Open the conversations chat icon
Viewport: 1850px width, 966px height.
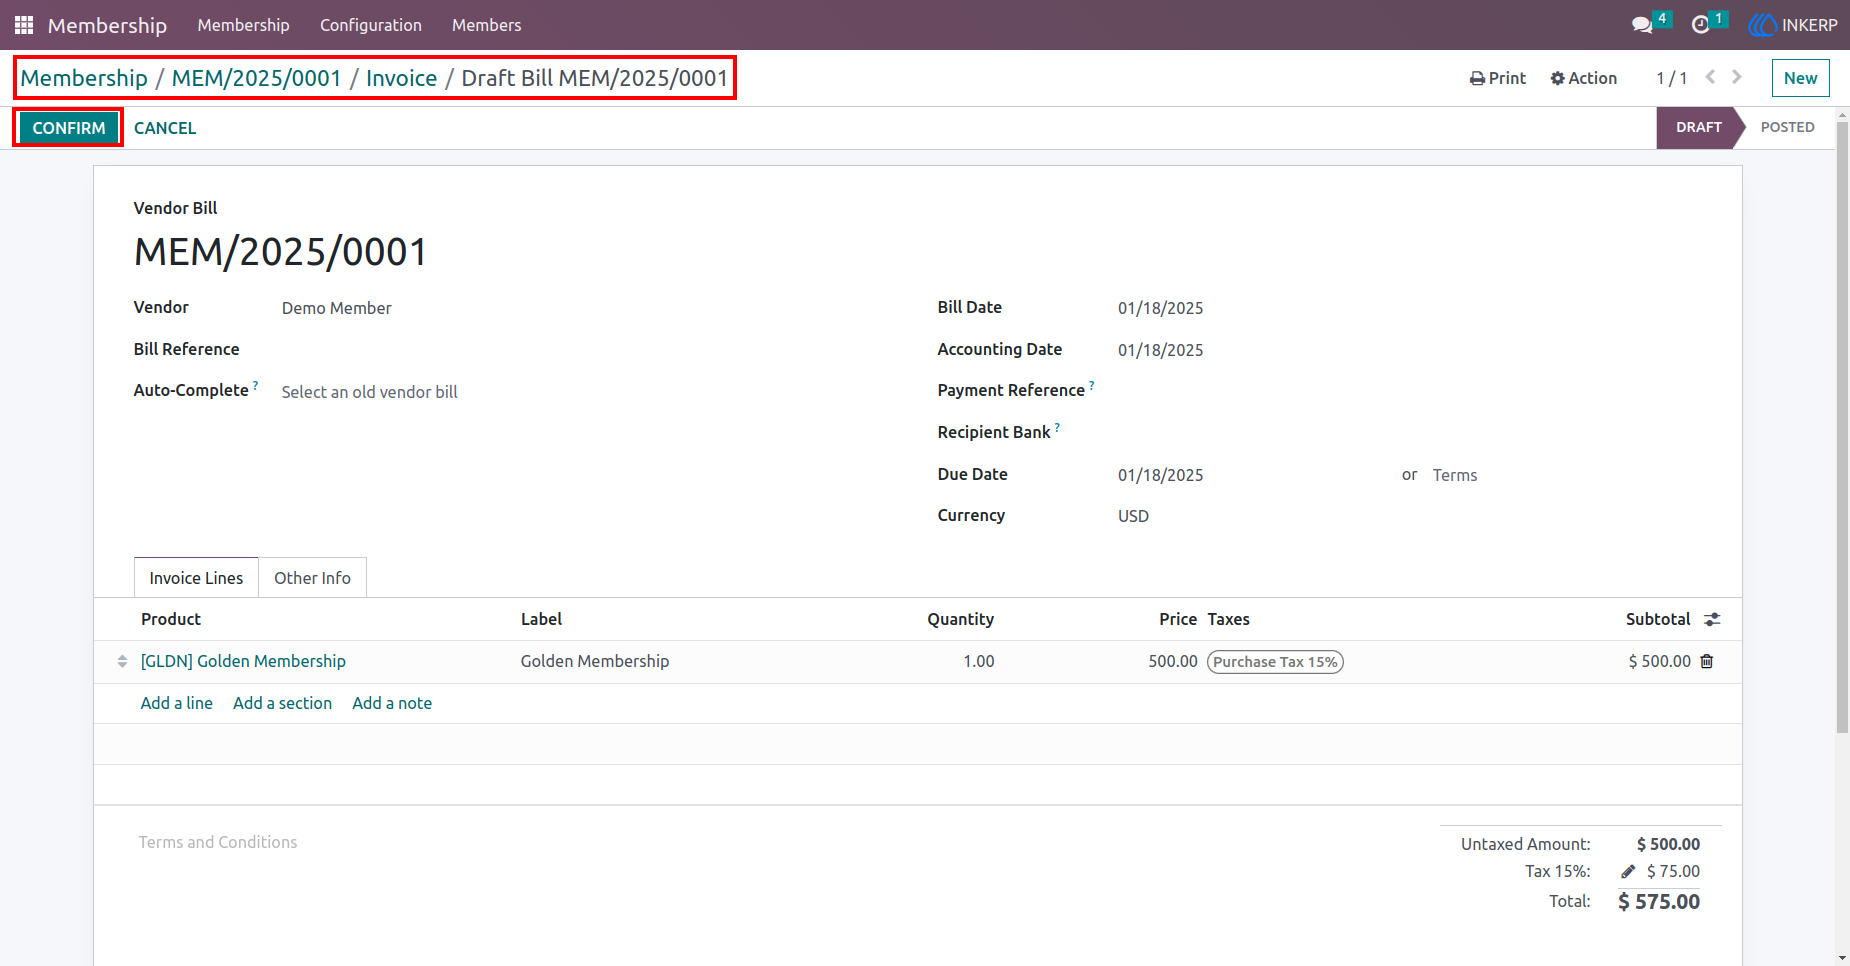[x=1642, y=25]
